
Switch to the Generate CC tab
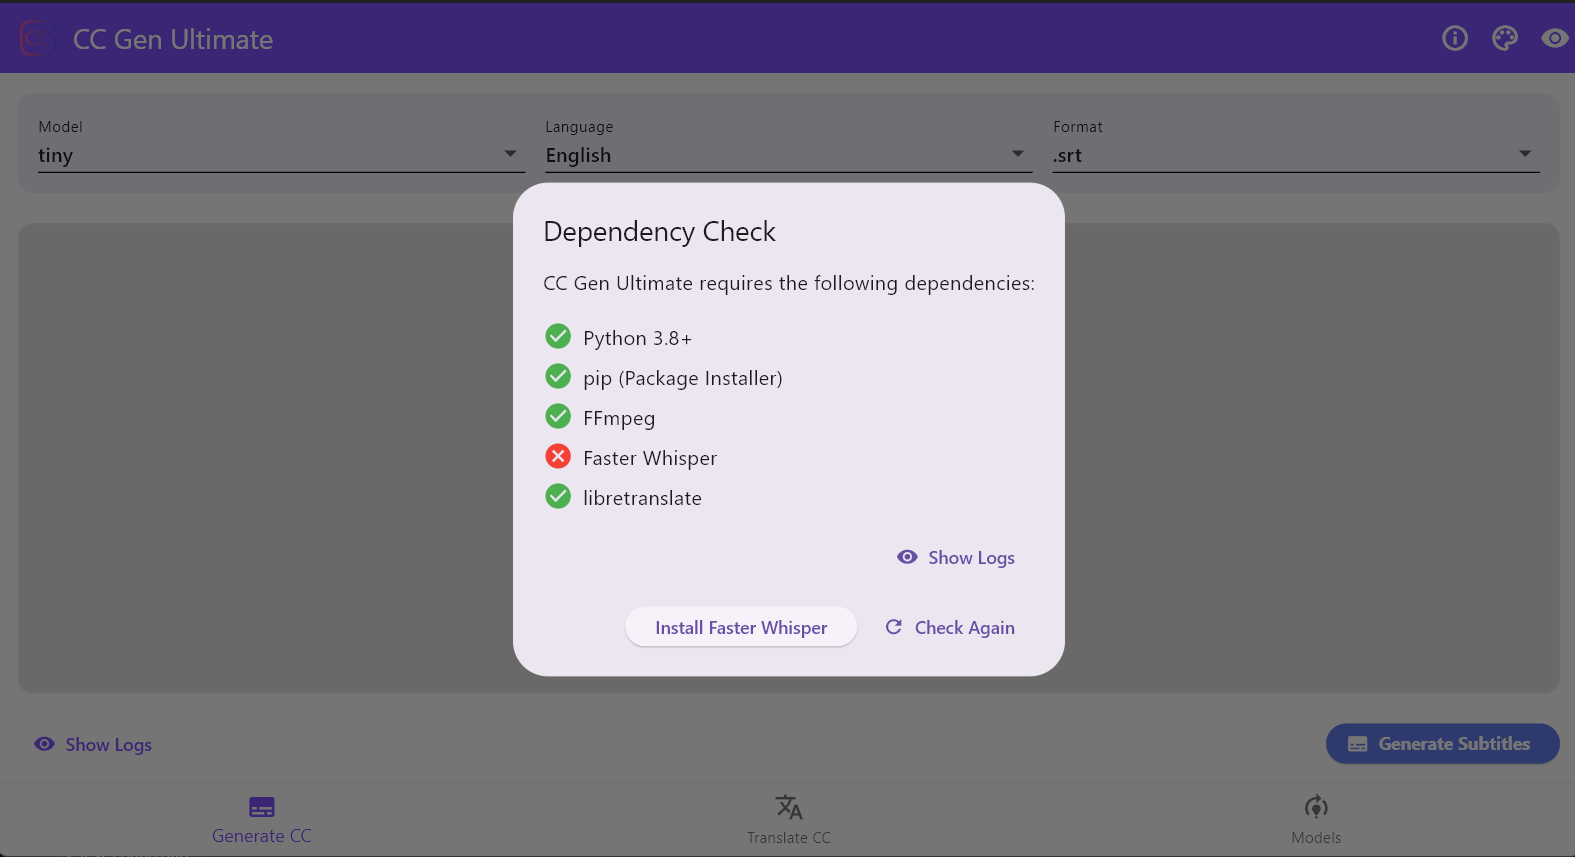pyautogui.click(x=262, y=820)
